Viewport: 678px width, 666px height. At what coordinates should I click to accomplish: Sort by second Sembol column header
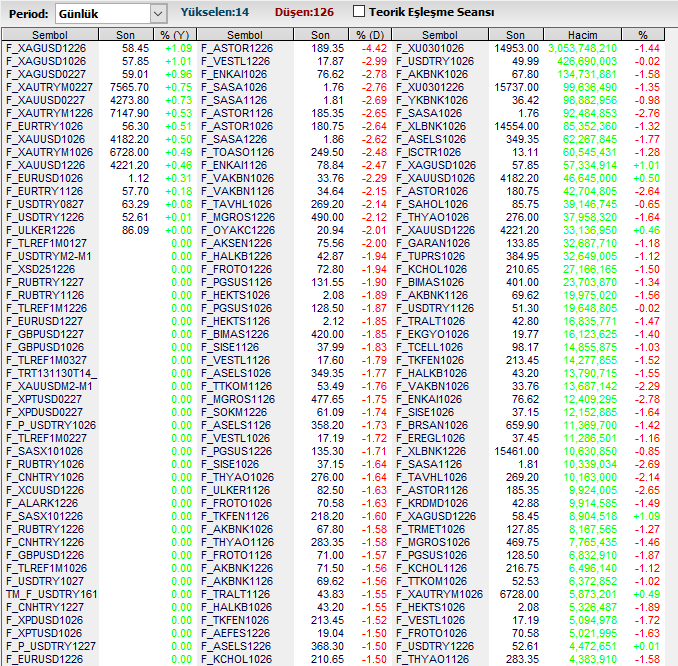[x=245, y=35]
